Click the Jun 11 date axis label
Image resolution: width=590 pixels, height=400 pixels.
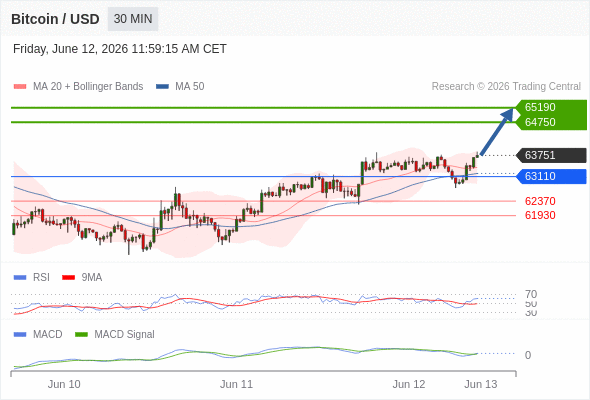coord(236,384)
